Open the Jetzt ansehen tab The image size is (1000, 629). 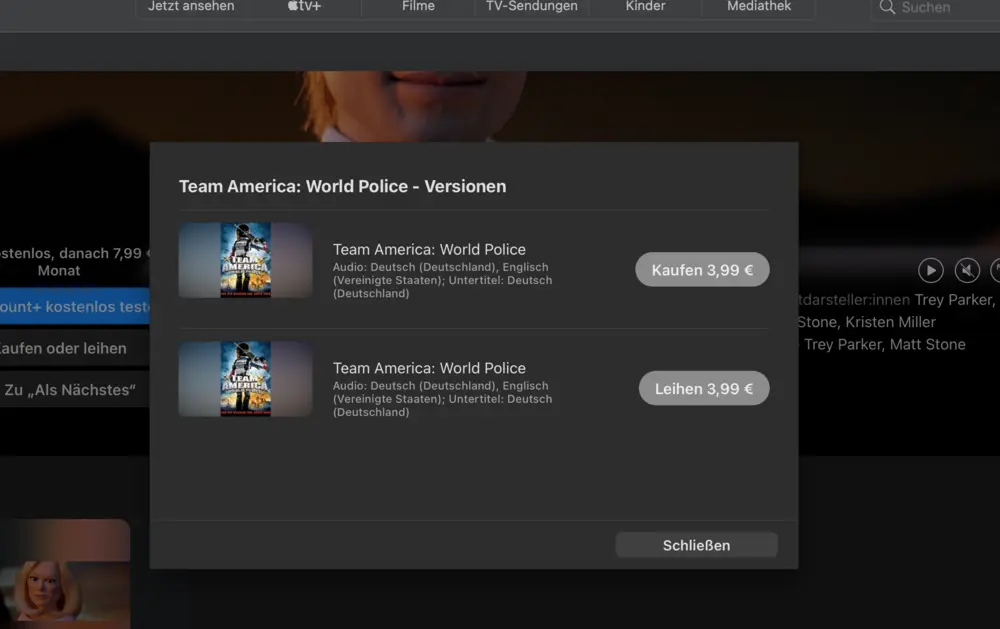pyautogui.click(x=191, y=7)
